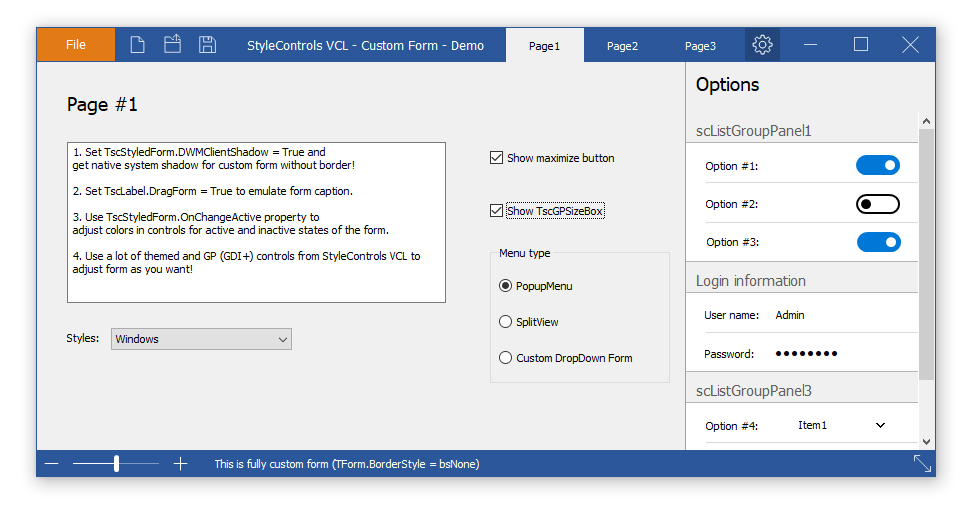This screenshot has height=516, width=973.
Task: Uncheck Show maximize button checkbox
Action: [x=496, y=158]
